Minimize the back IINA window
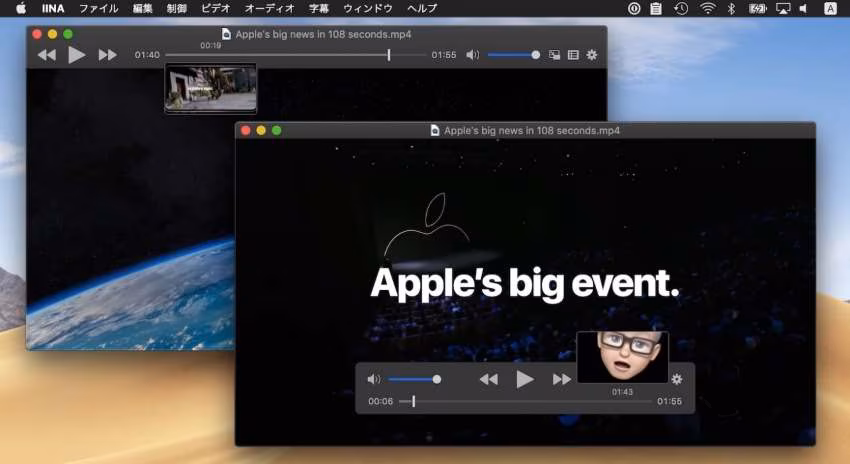This screenshot has height=464, width=850. pos(53,34)
